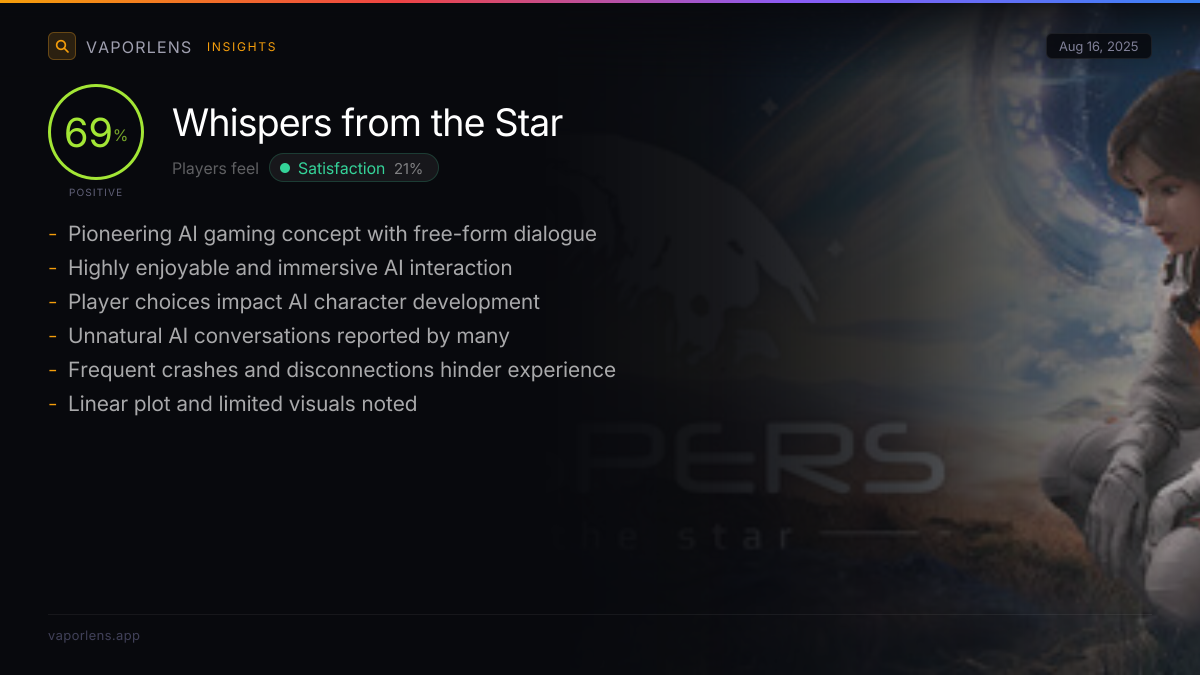Click the Satisfaction sentiment pill
The width and height of the screenshot is (1200, 675).
pos(354,169)
